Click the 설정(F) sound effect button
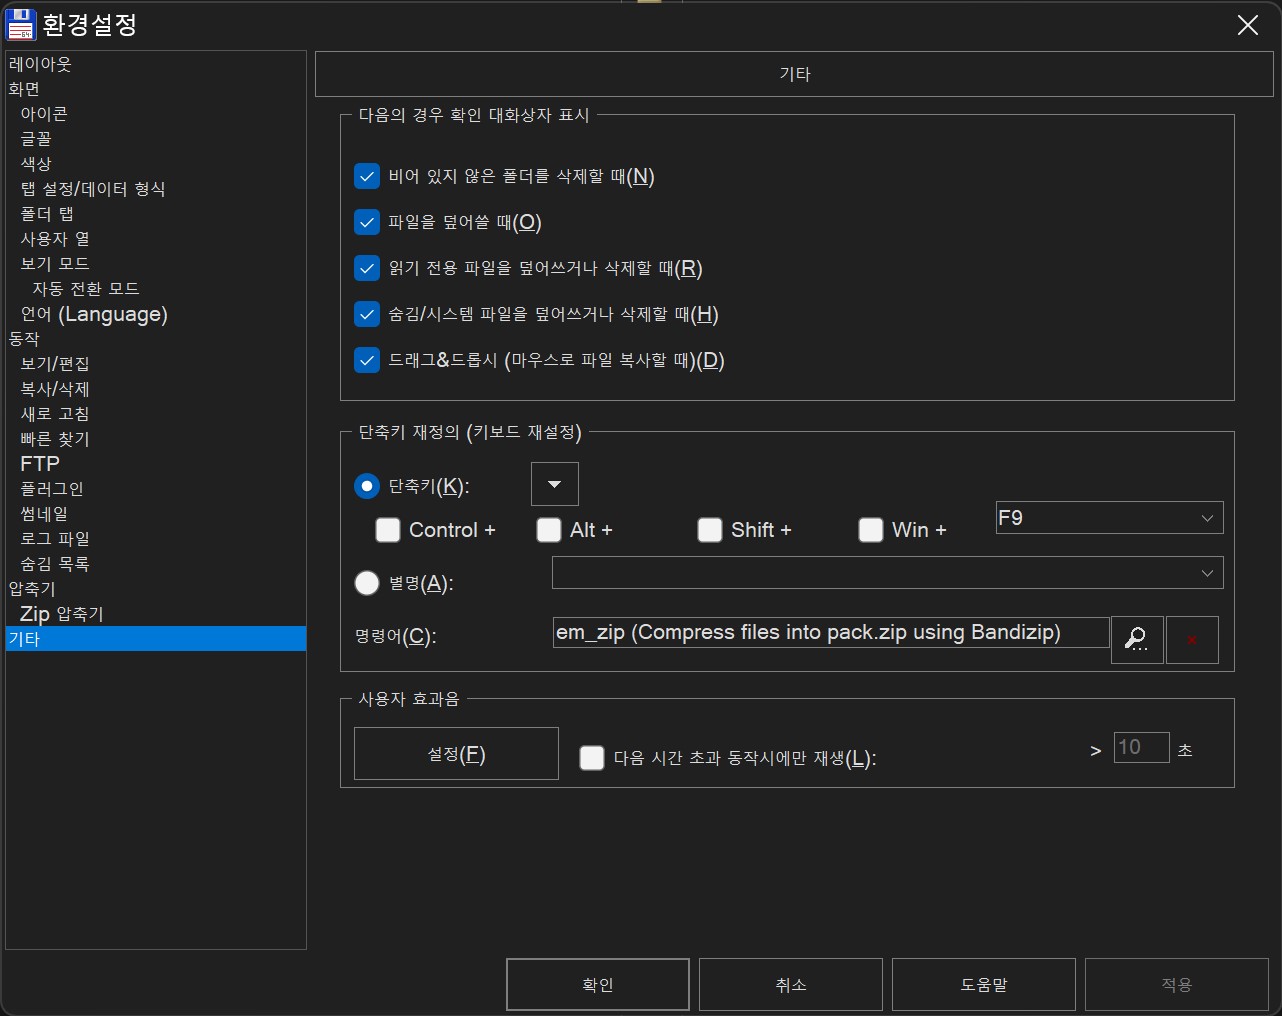This screenshot has width=1282, height=1016. coord(455,754)
